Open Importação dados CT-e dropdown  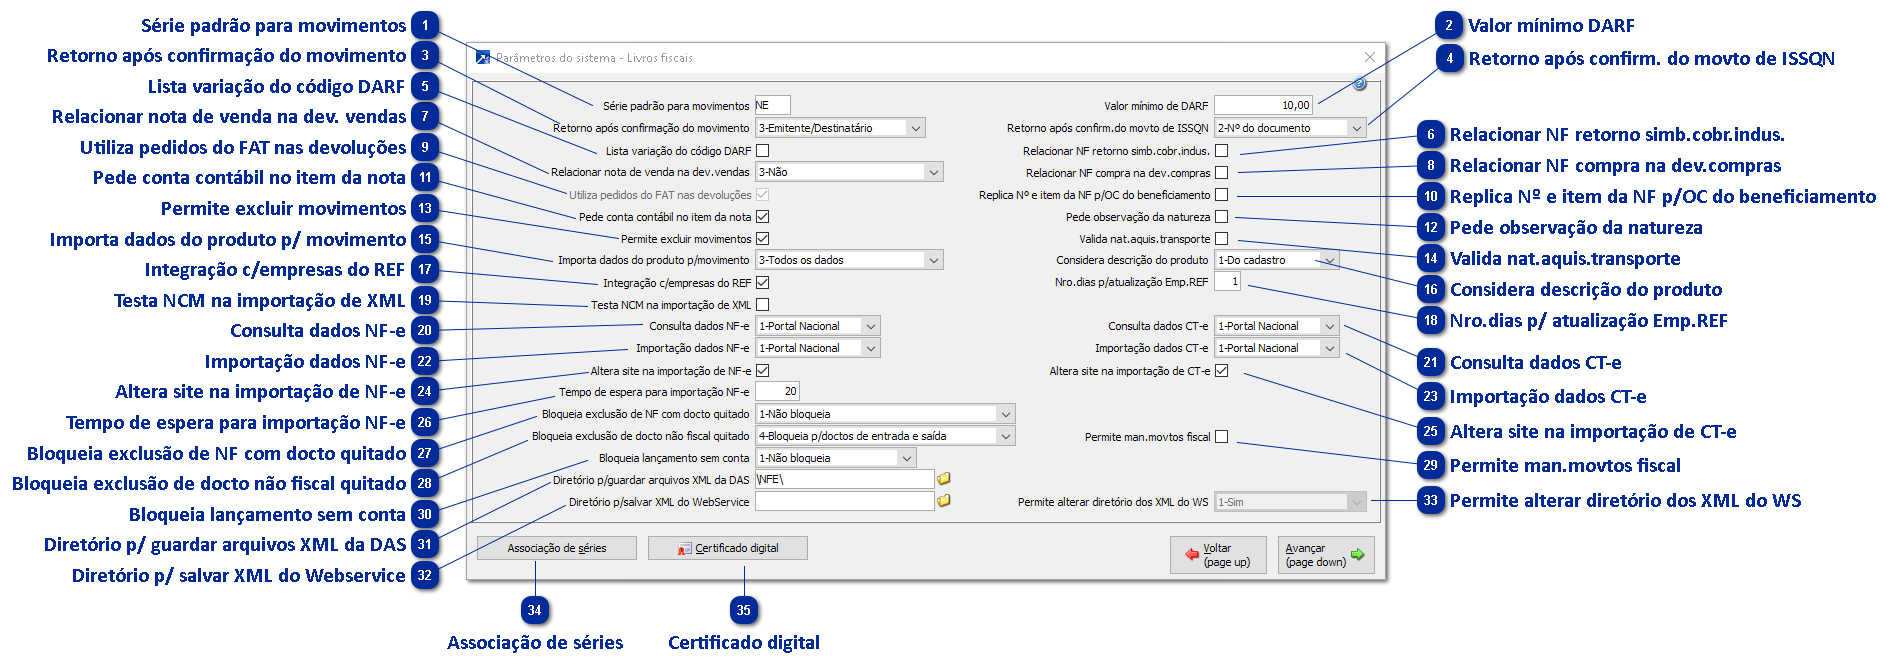click(x=1276, y=348)
